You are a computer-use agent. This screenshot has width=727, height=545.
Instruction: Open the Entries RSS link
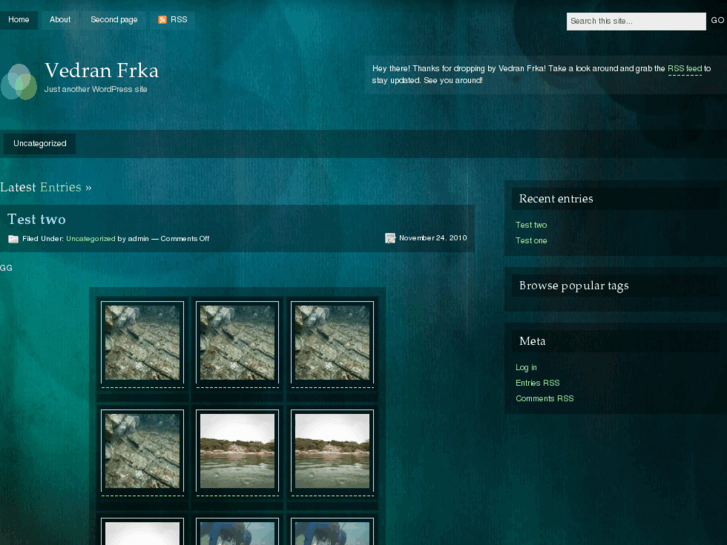pyautogui.click(x=537, y=383)
